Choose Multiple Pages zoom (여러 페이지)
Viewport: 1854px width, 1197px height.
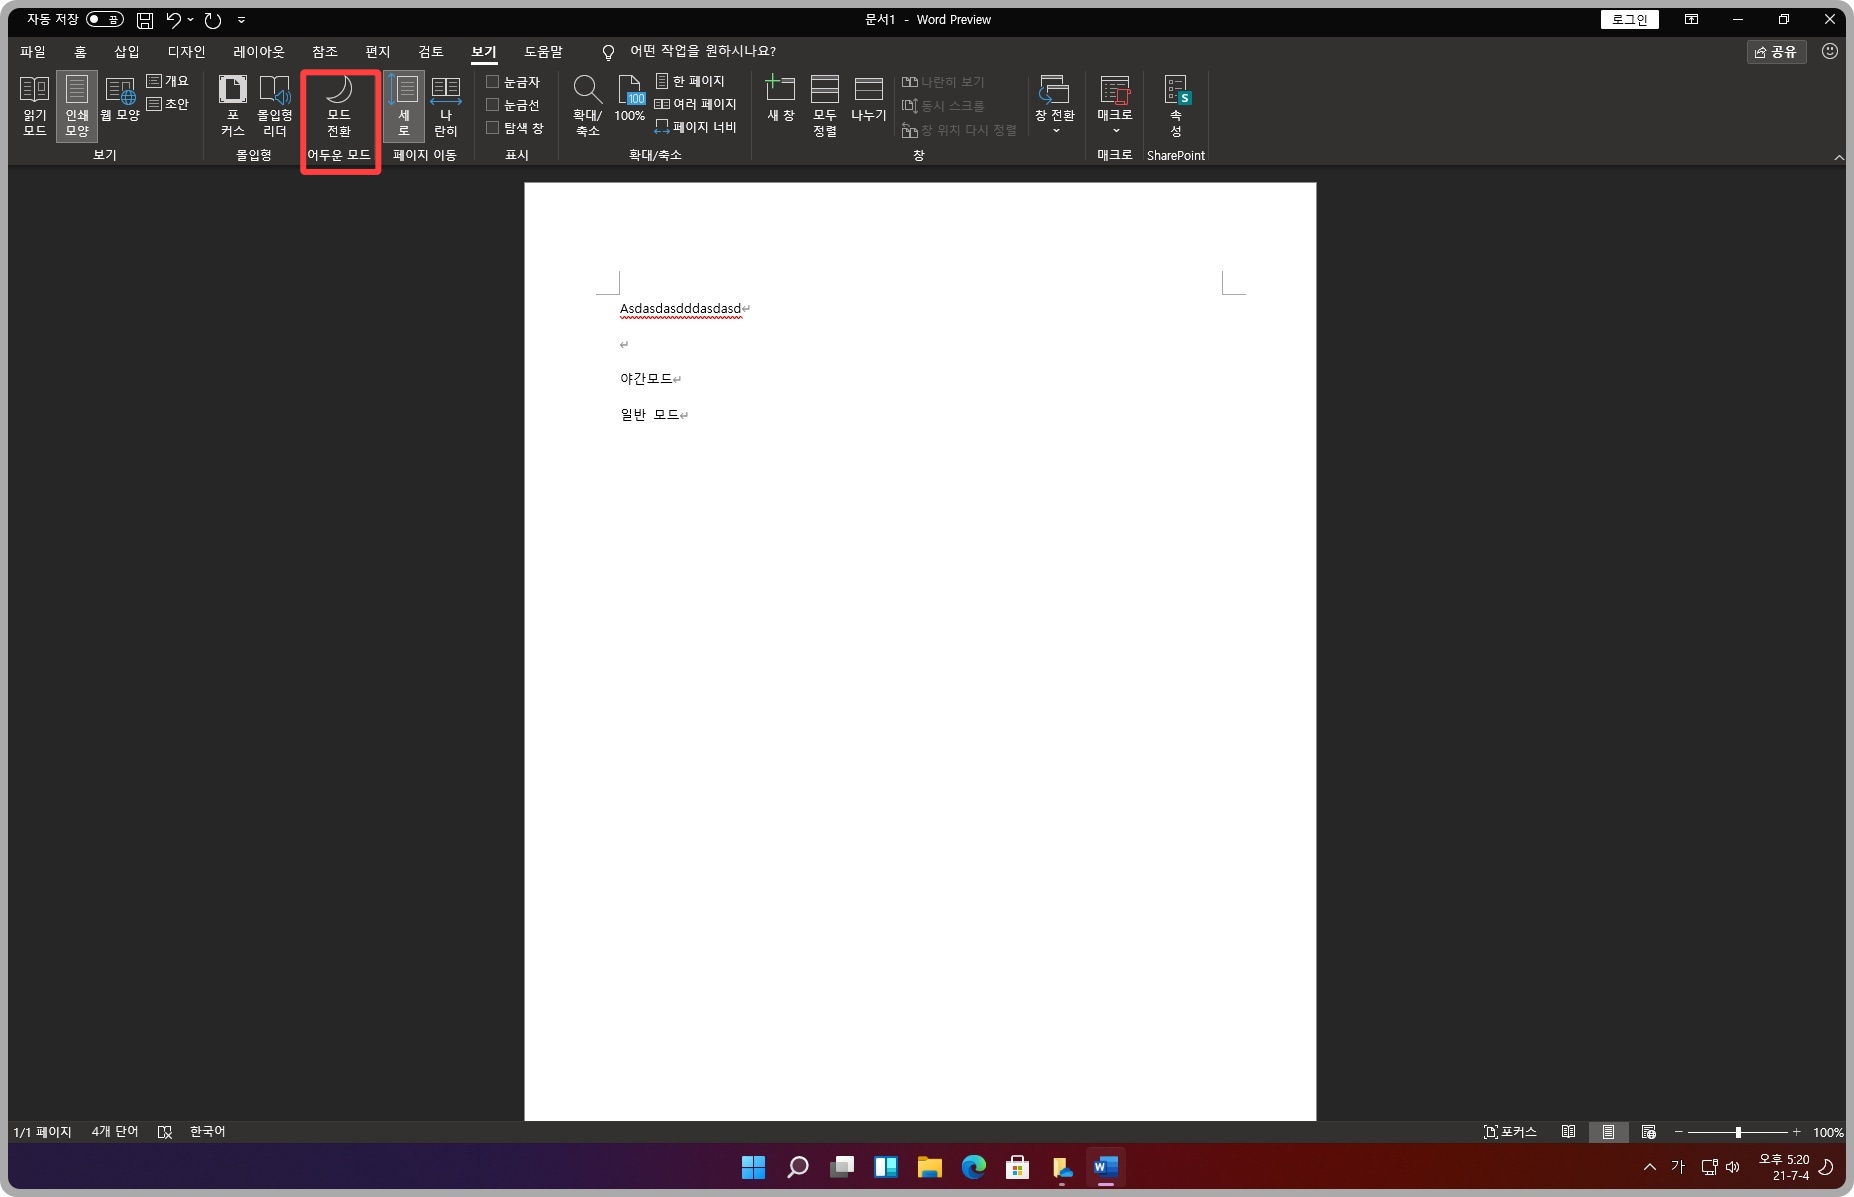point(695,104)
